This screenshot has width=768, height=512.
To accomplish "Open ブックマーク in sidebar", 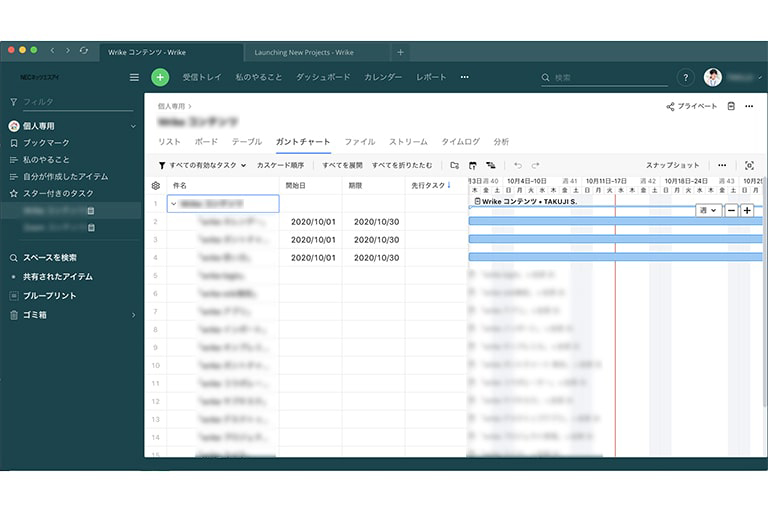I will (x=46, y=143).
